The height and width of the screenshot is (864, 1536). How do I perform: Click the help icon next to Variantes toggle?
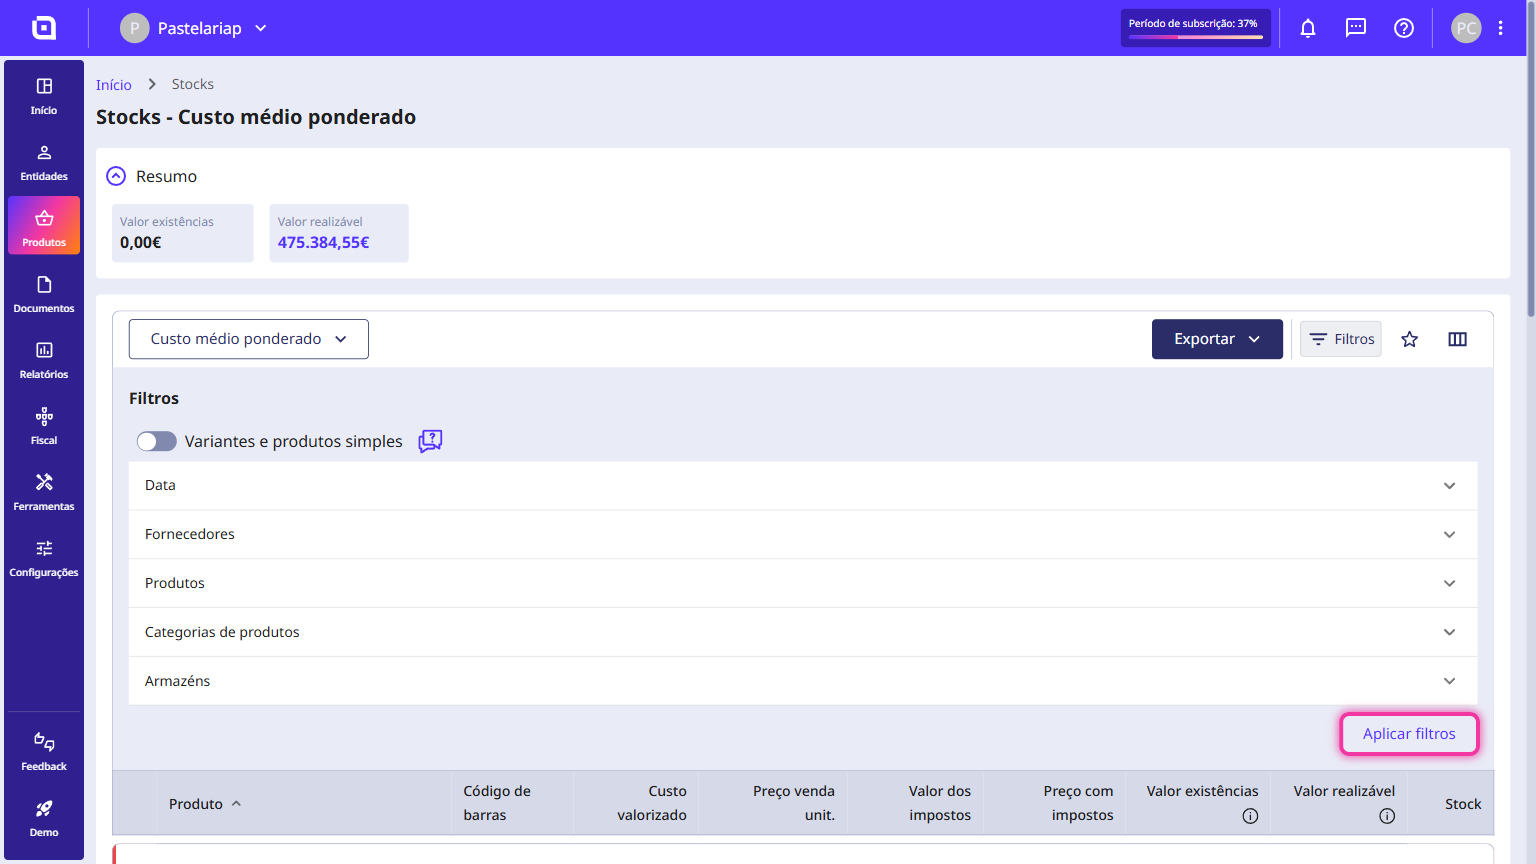pyautogui.click(x=430, y=441)
